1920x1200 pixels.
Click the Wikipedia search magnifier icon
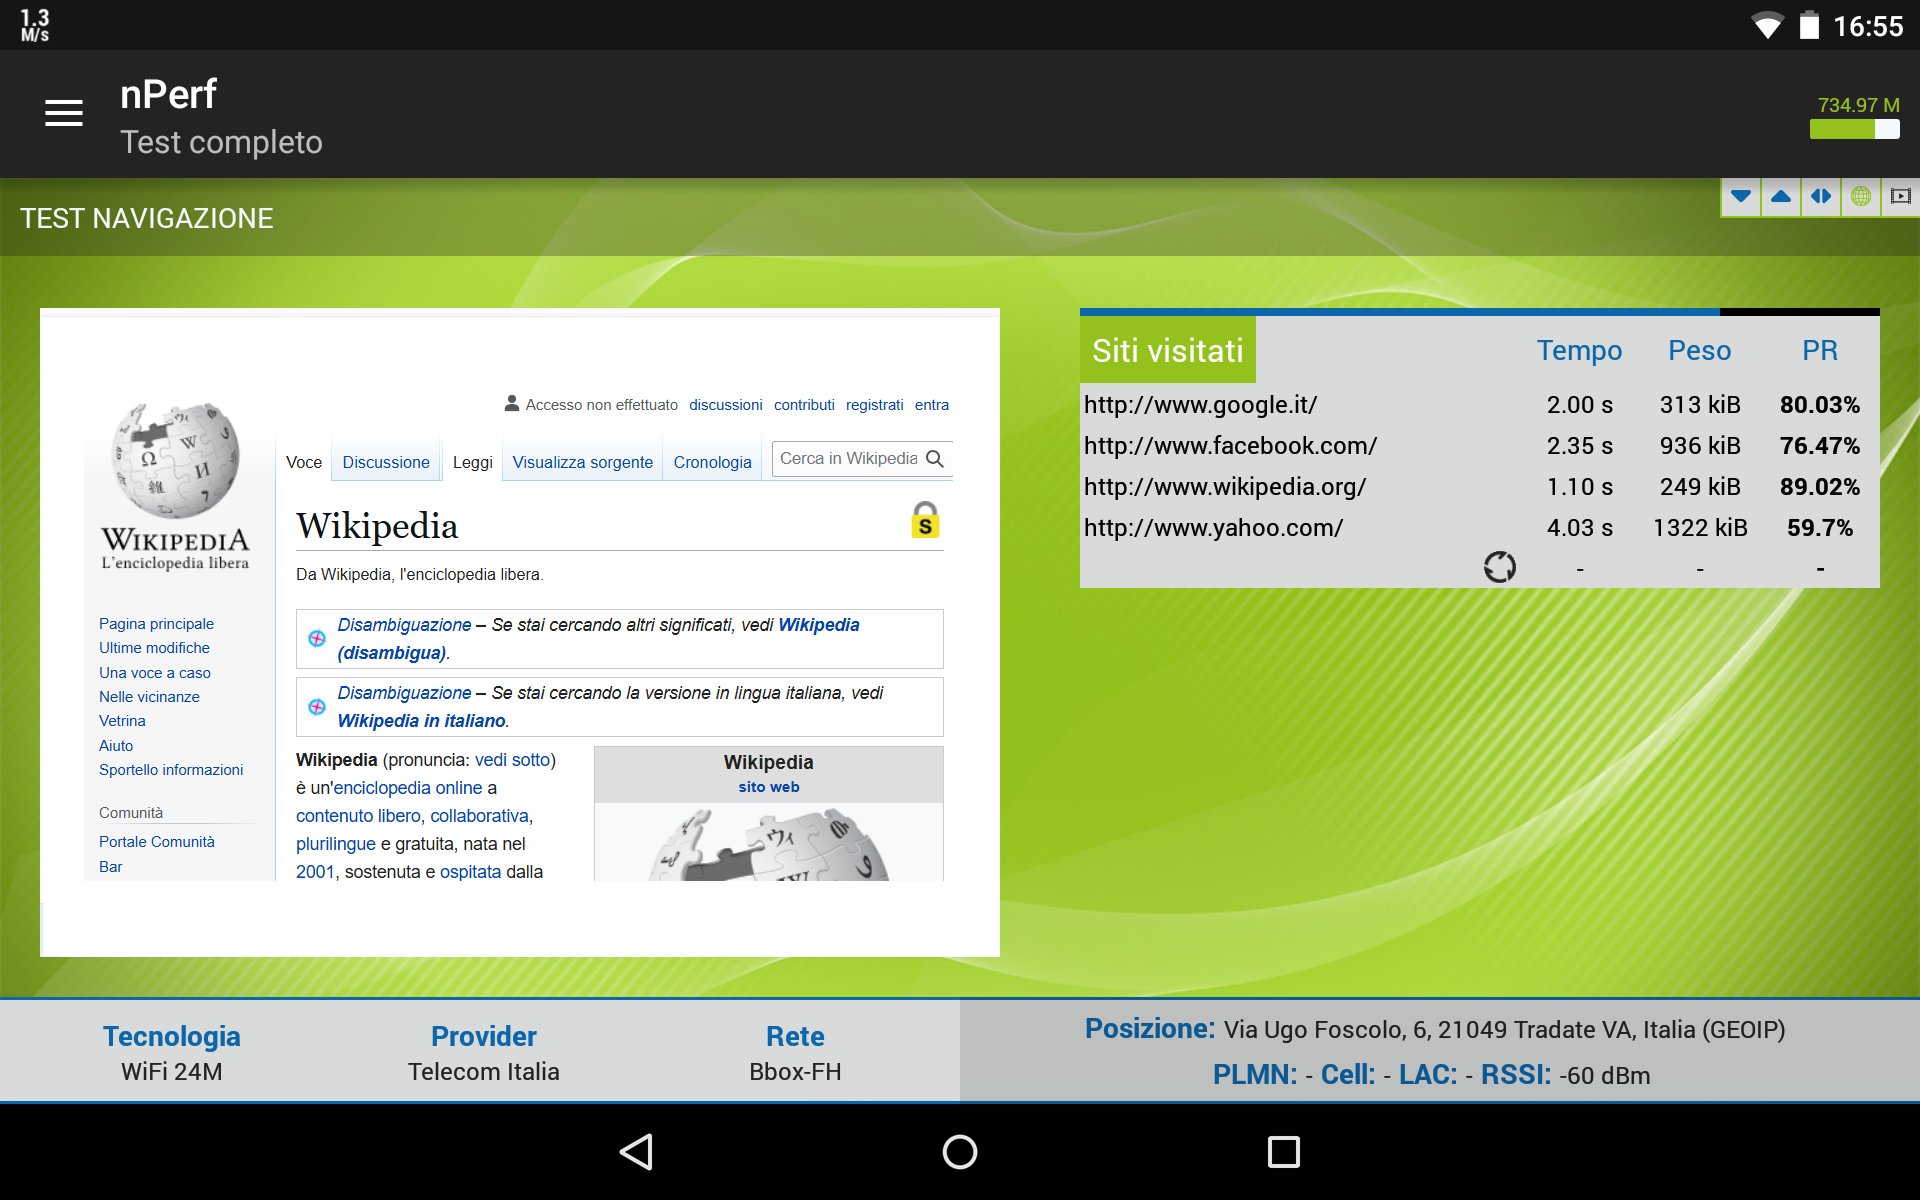935,459
